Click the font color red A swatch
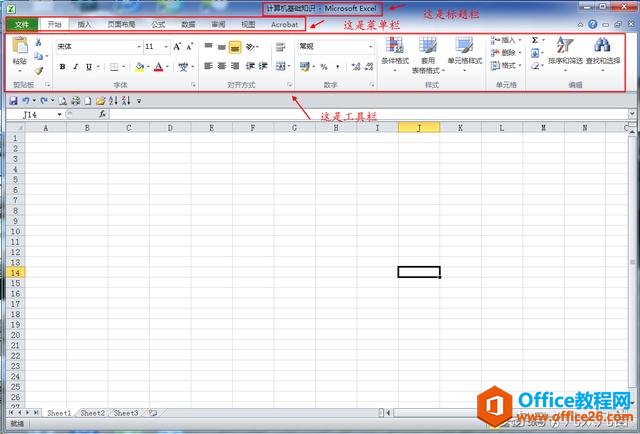The image size is (640, 434). click(158, 67)
